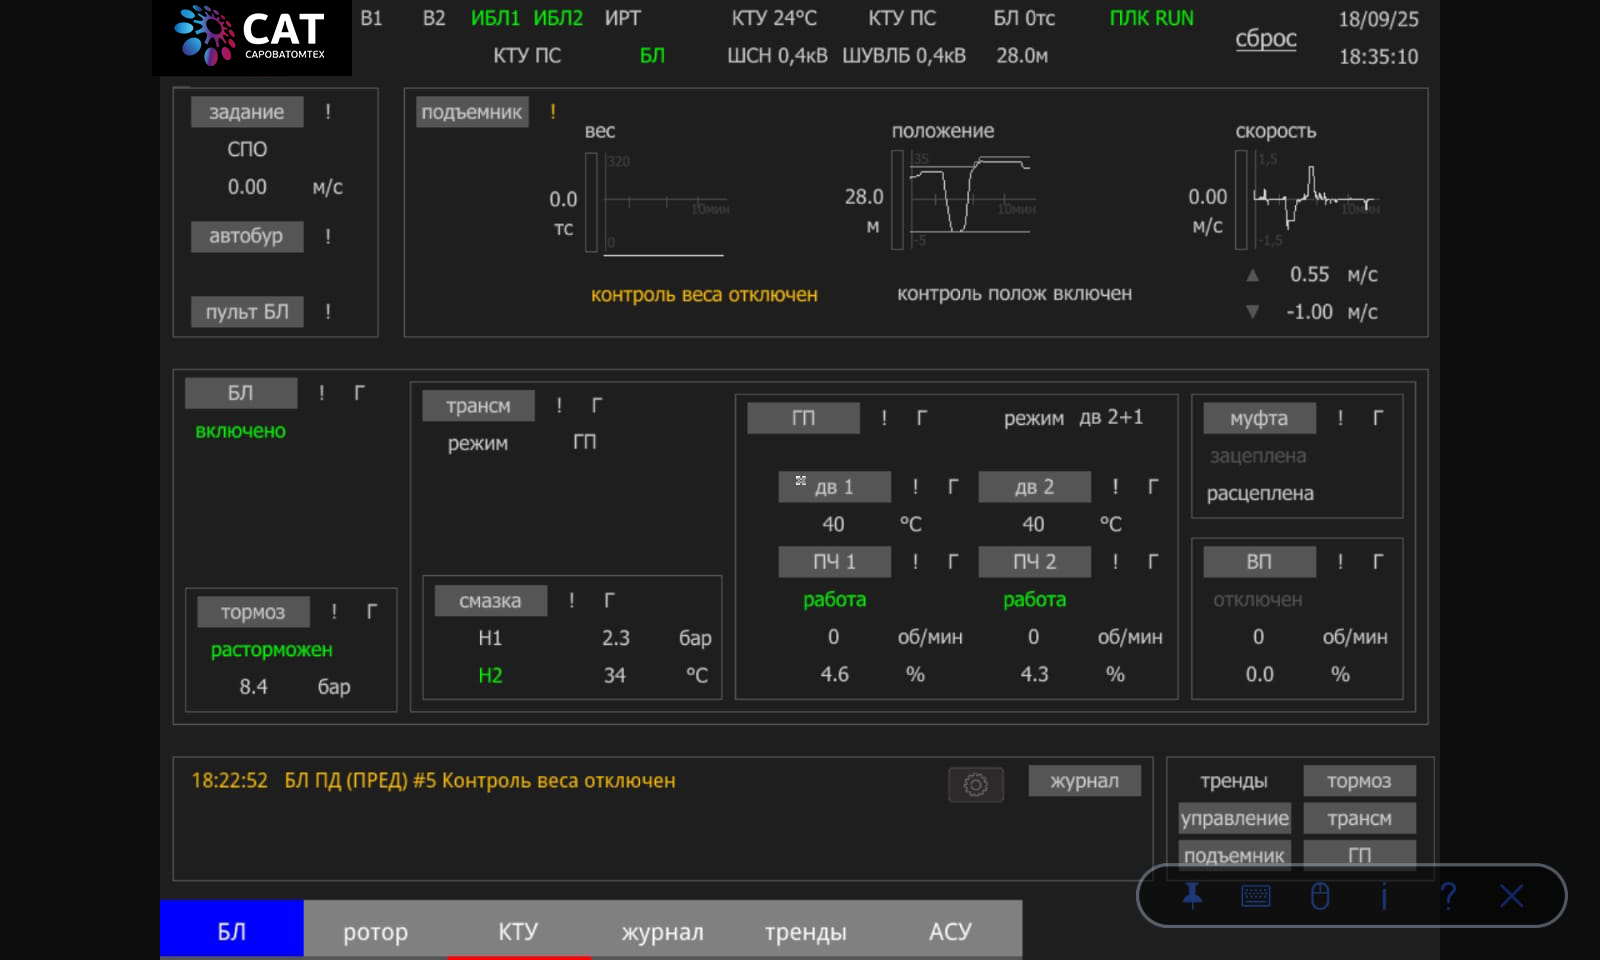This screenshot has height=960, width=1600.
Task: Close the floating toolbar with X icon
Action: pos(1512,896)
